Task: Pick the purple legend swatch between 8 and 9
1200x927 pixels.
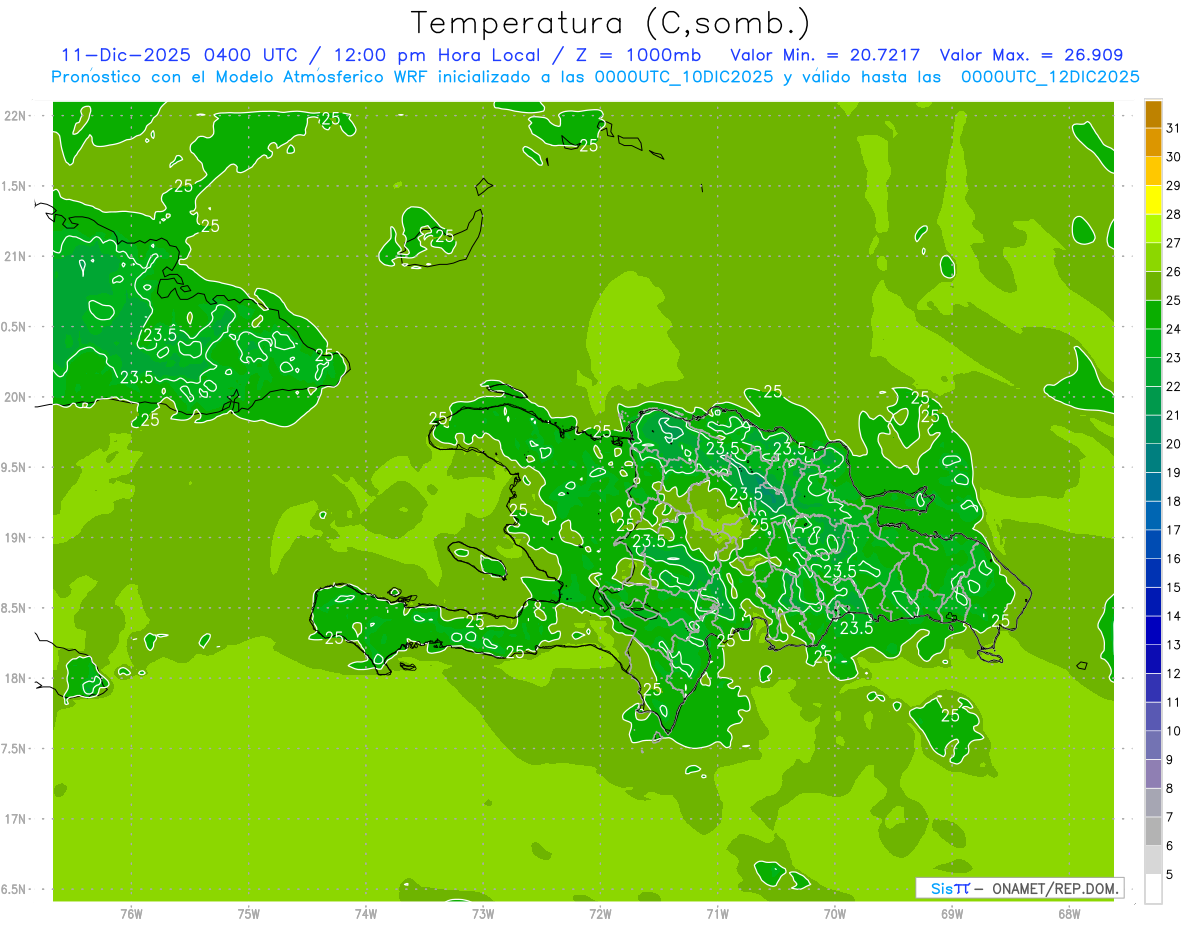Action: coord(1153,774)
